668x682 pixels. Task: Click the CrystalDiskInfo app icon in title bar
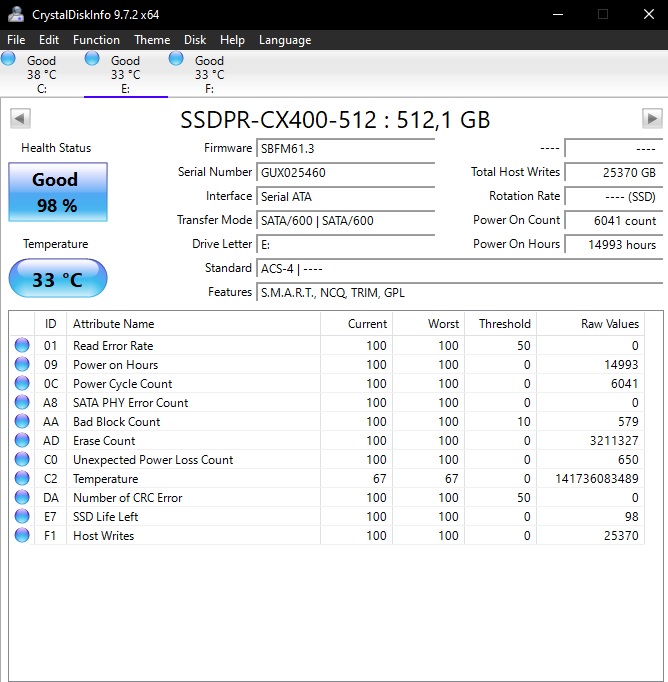16,14
